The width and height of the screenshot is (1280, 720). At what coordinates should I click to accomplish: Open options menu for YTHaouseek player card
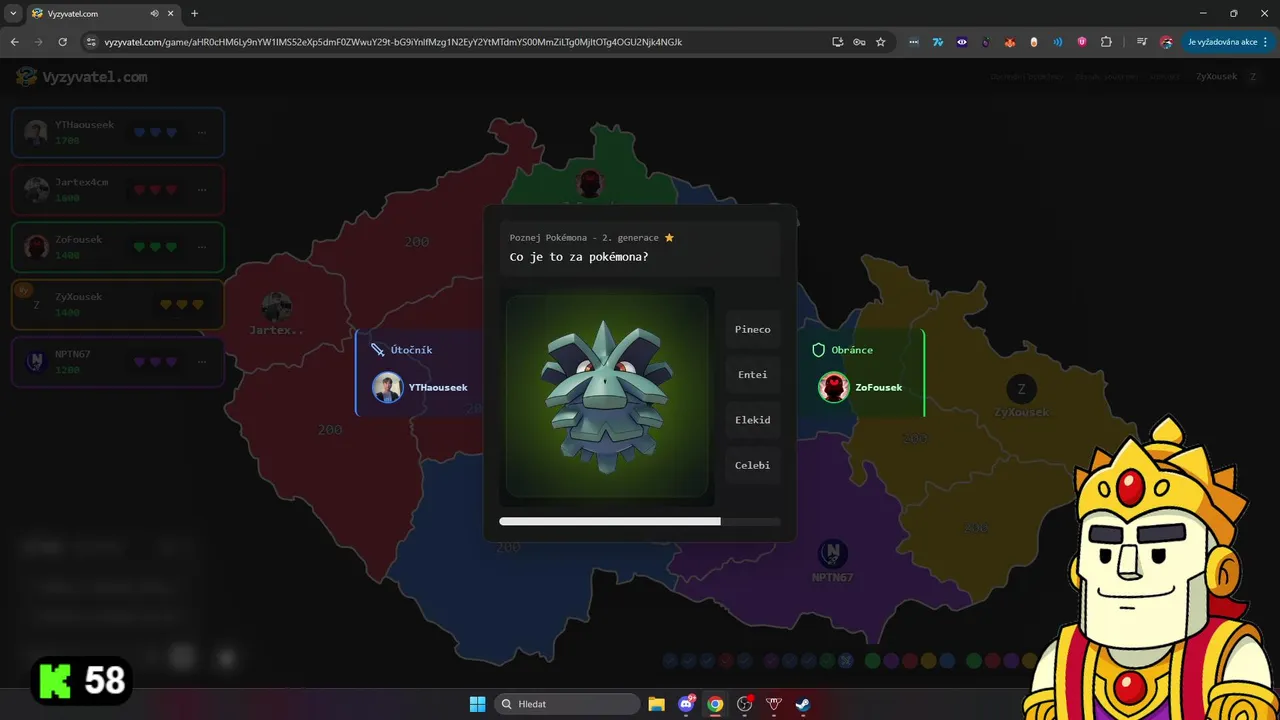[x=202, y=132]
